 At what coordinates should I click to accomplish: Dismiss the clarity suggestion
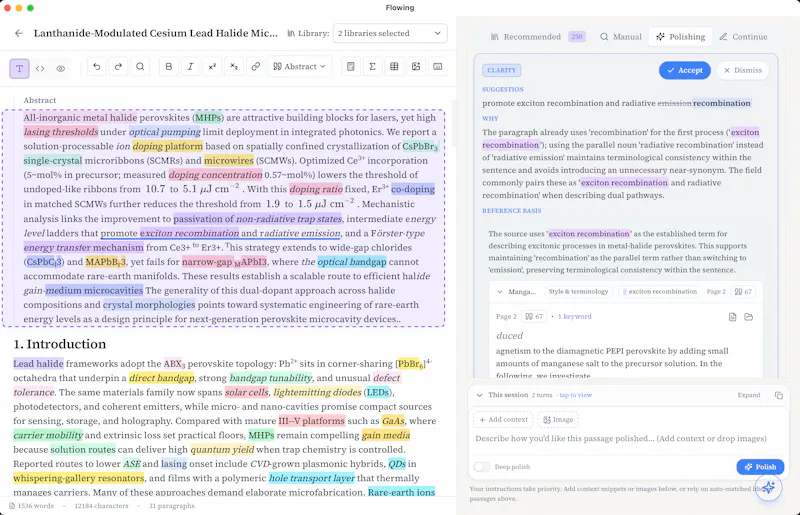coord(742,70)
